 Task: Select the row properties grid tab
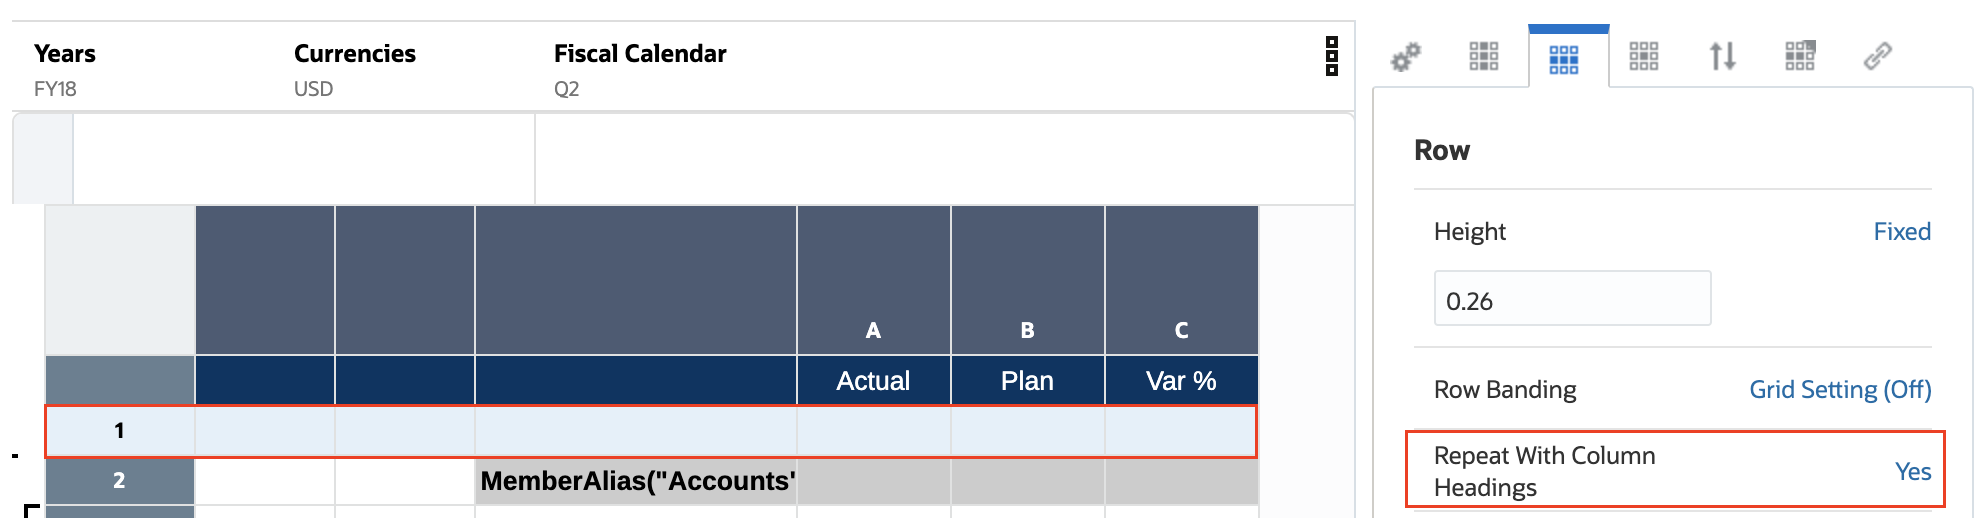point(1564,58)
